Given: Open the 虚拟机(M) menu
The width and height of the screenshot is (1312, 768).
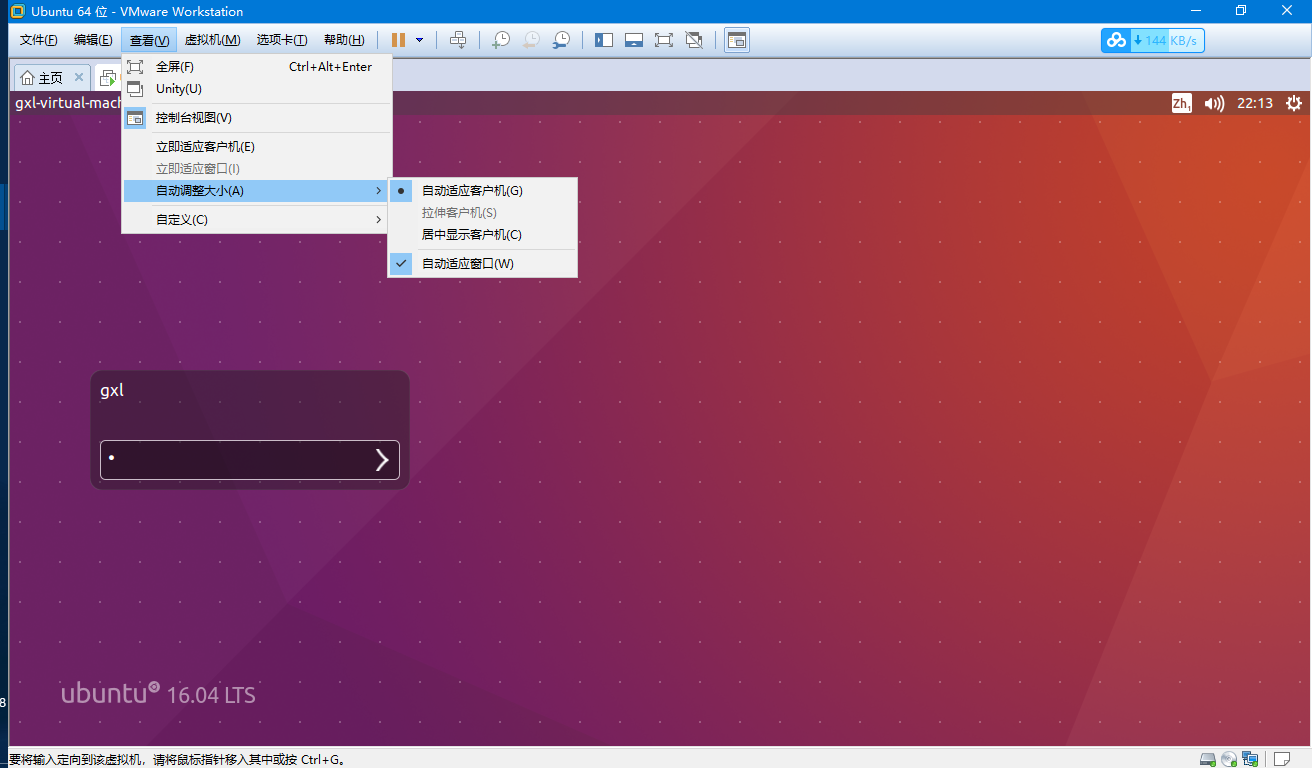Looking at the screenshot, I should (x=213, y=40).
